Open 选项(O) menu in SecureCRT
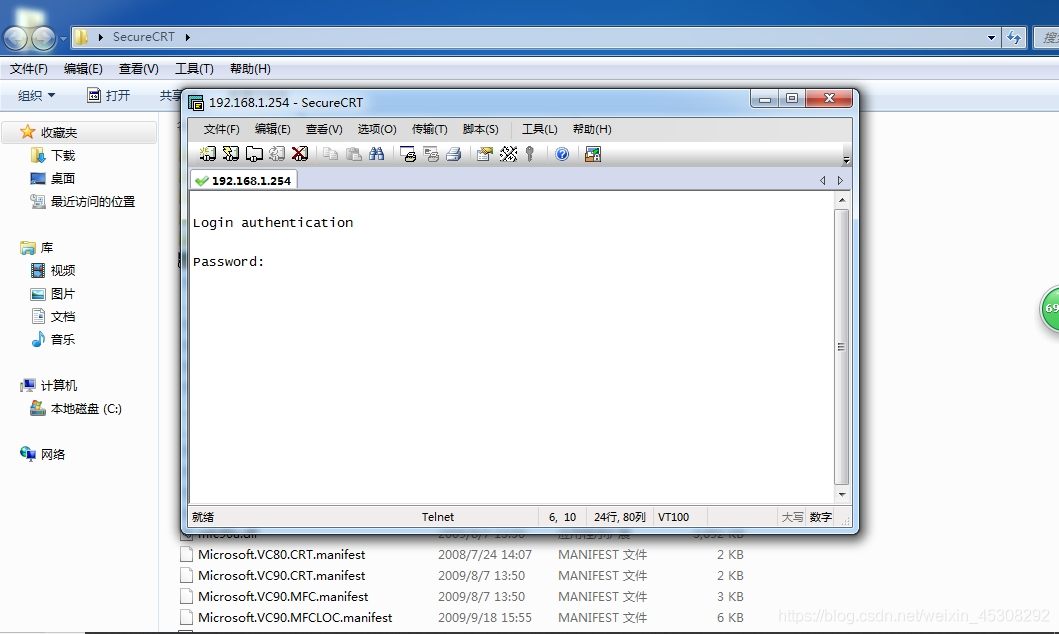This screenshot has width=1059, height=634. (x=377, y=129)
